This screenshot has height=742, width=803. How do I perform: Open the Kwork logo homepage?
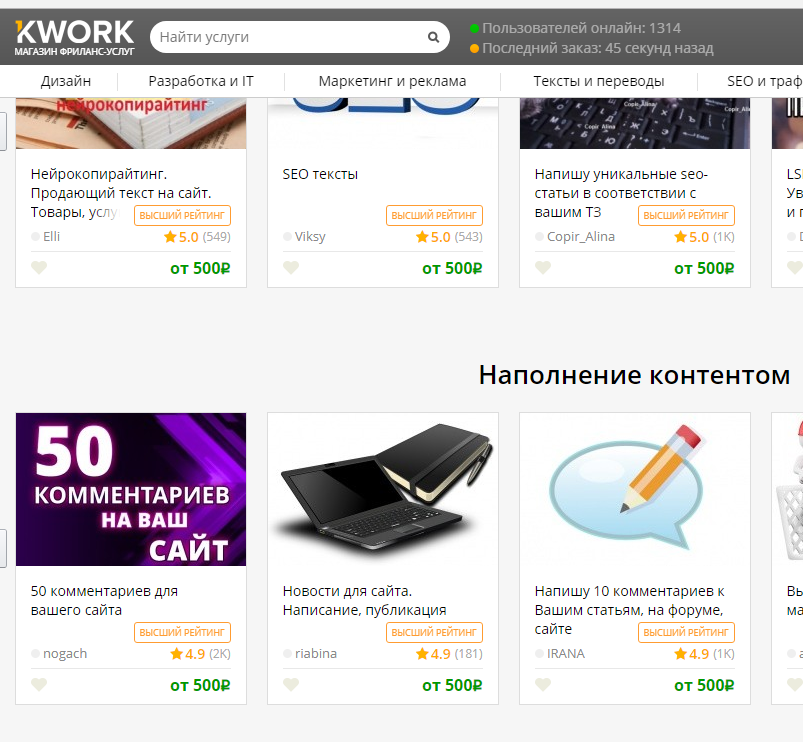pyautogui.click(x=74, y=37)
